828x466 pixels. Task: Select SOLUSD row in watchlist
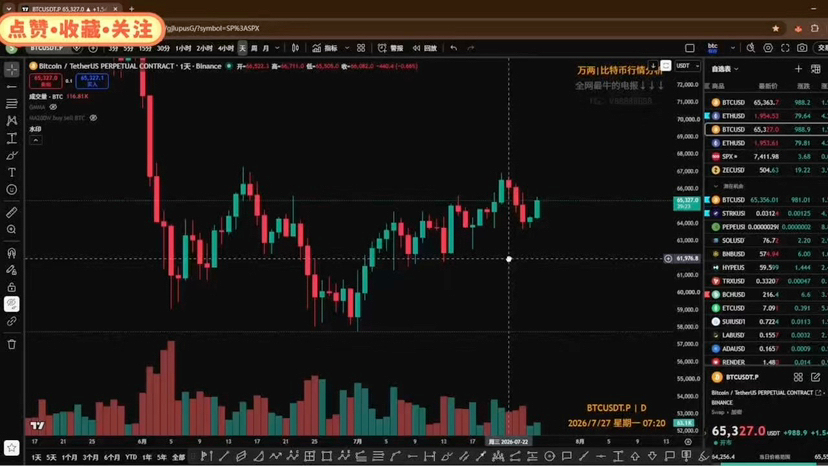[x=766, y=240]
